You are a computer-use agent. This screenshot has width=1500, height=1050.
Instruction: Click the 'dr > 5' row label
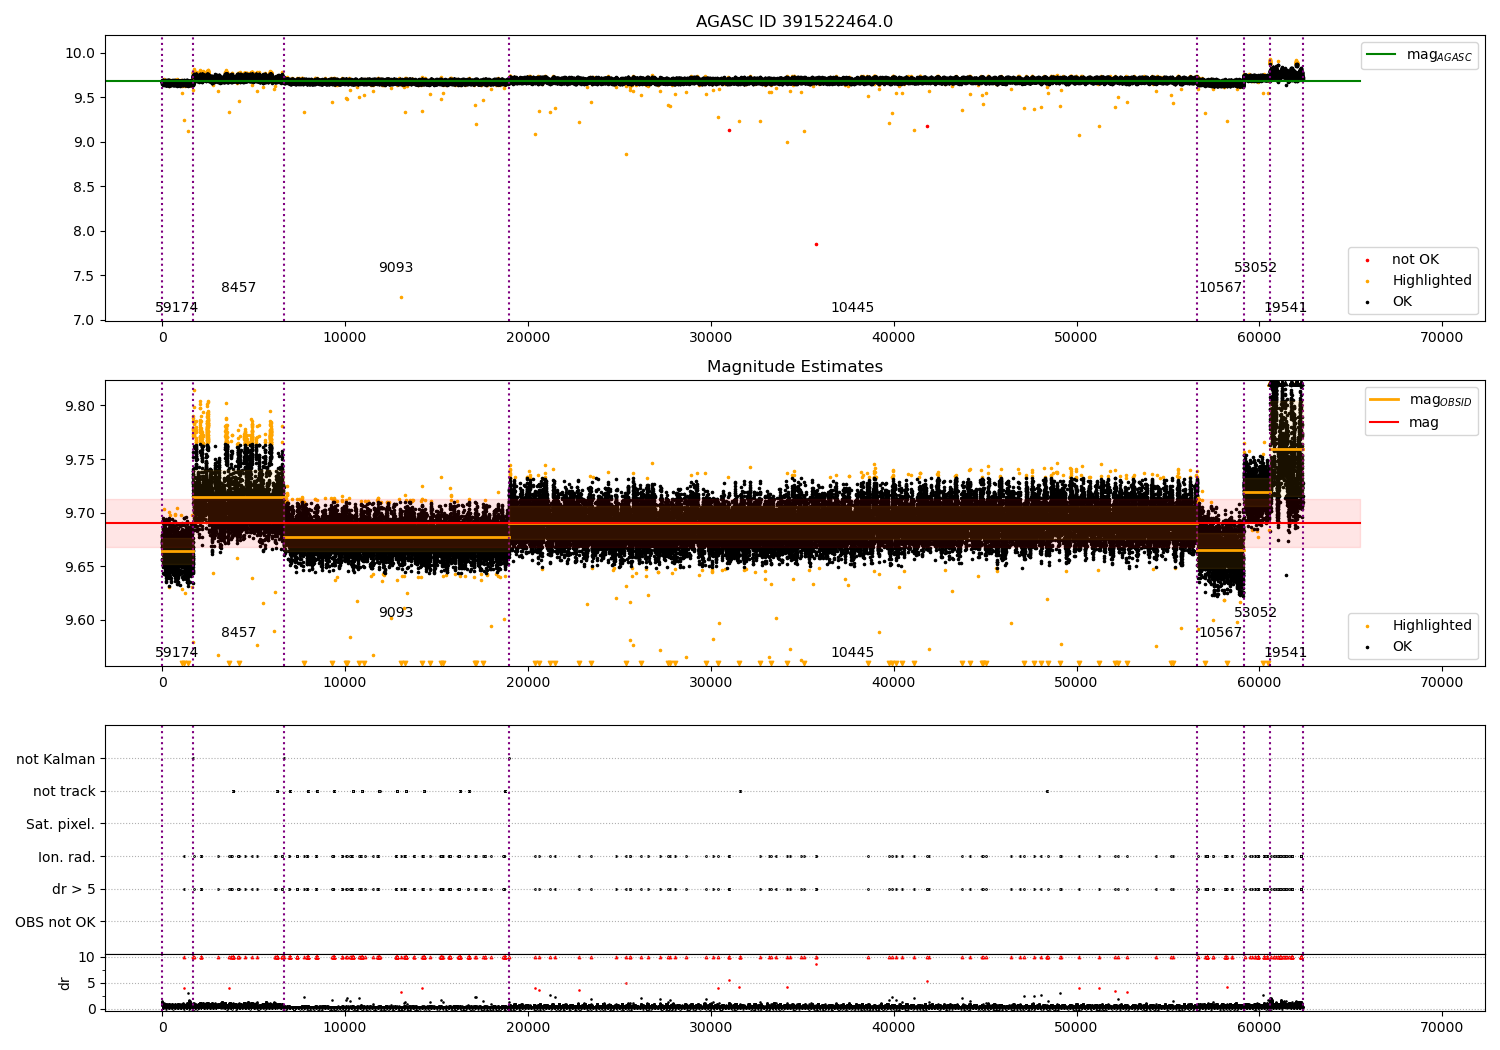[74, 890]
